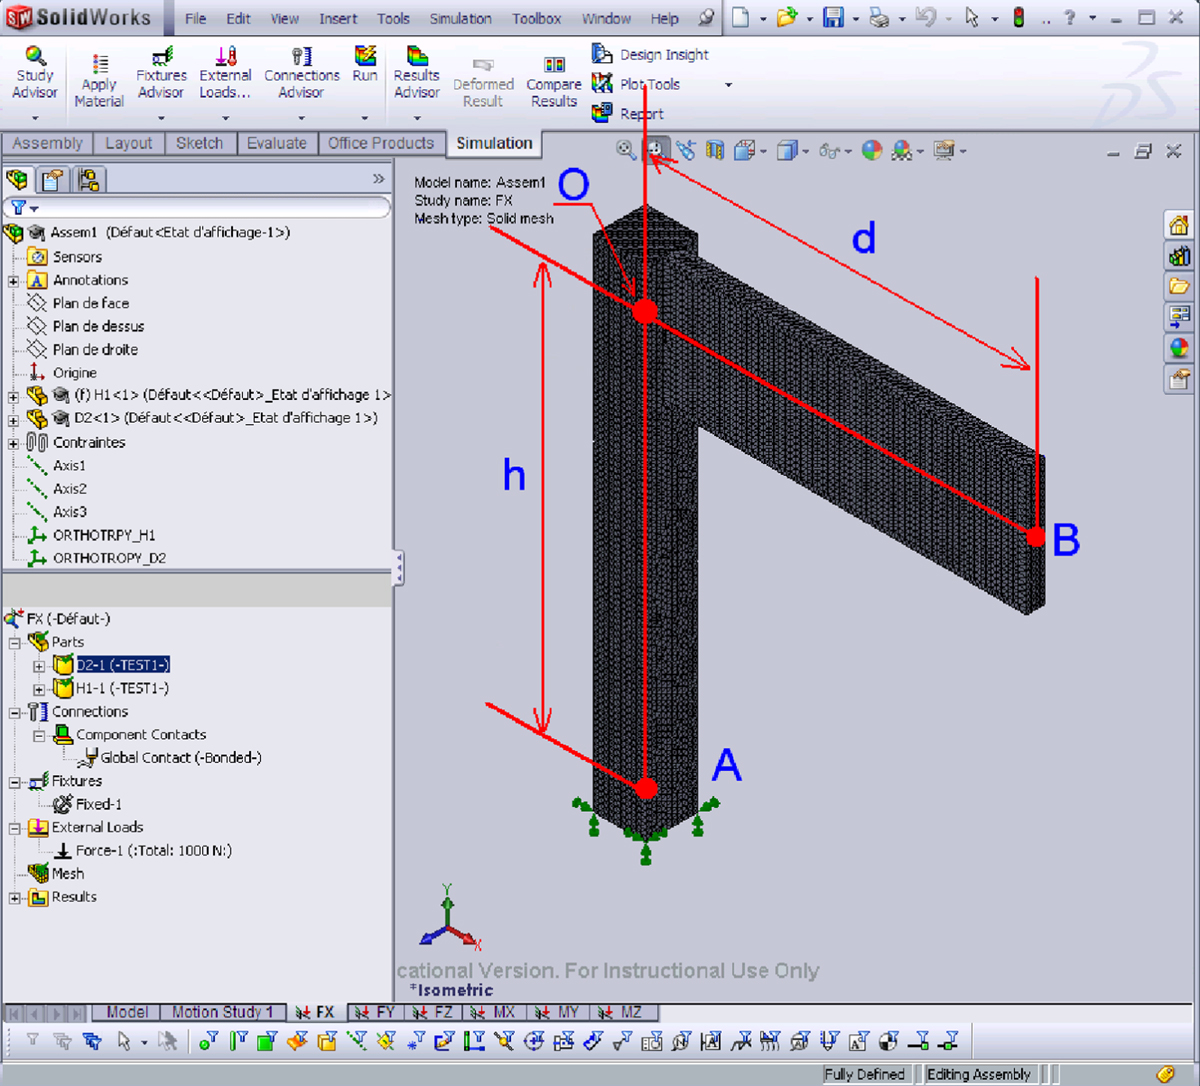Select Plan de face plane
Screen dimensions: 1200x1086
[78, 303]
